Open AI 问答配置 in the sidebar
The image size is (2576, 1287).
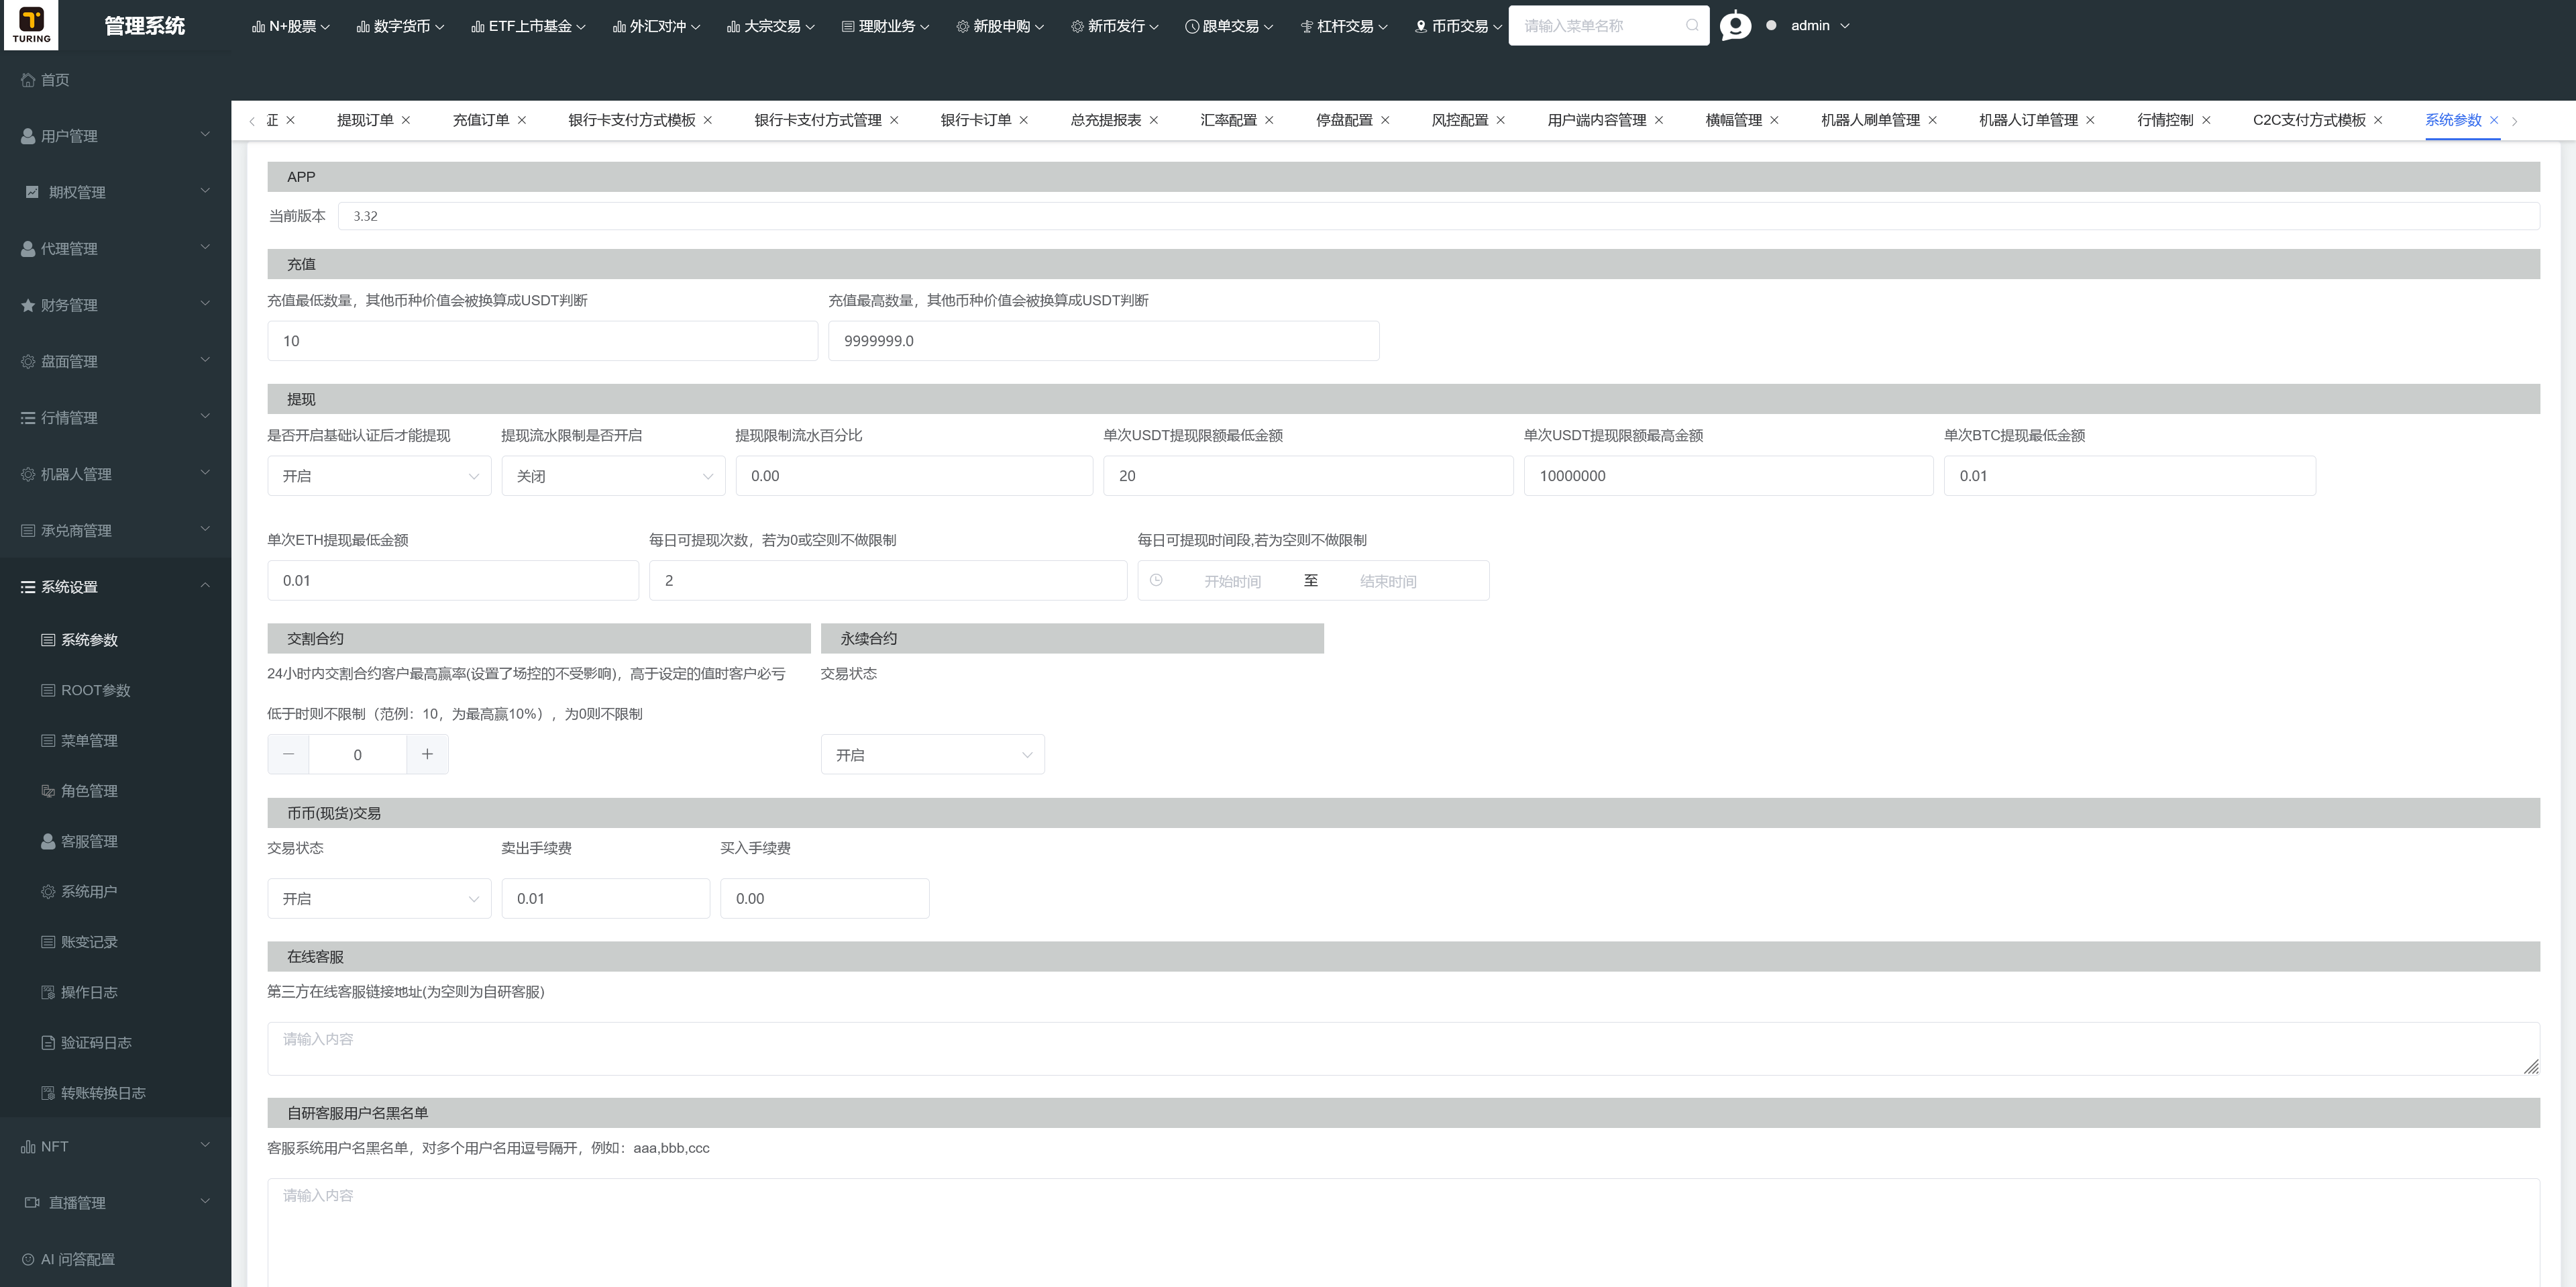(x=115, y=1259)
